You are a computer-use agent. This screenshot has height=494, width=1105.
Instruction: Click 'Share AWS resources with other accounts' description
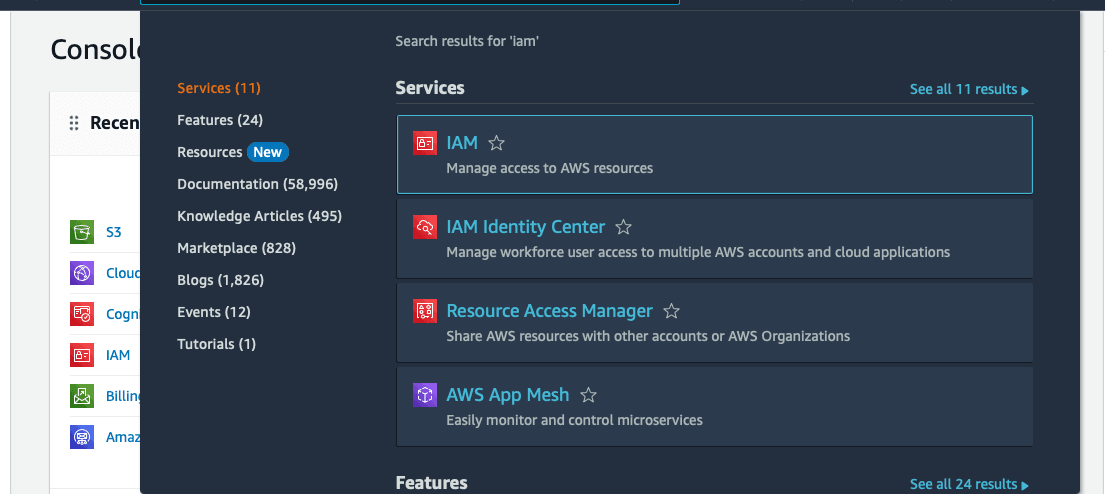pos(648,337)
